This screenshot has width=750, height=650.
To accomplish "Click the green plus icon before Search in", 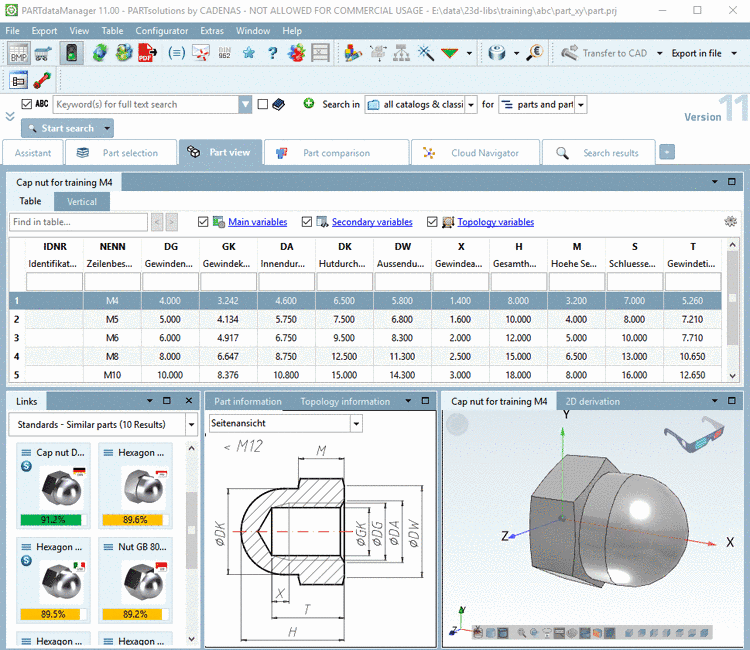I will [x=309, y=104].
